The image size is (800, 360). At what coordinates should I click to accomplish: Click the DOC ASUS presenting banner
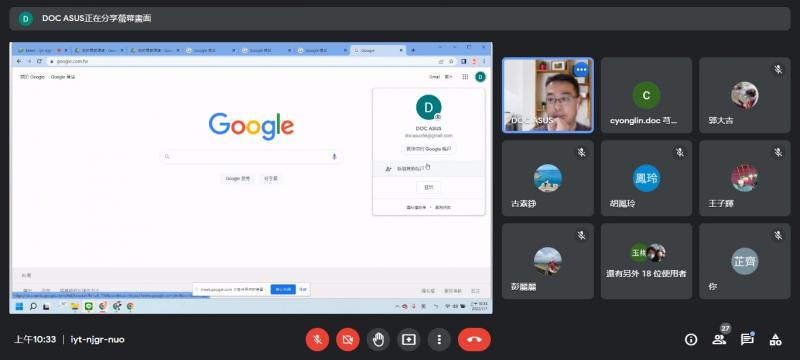click(400, 19)
